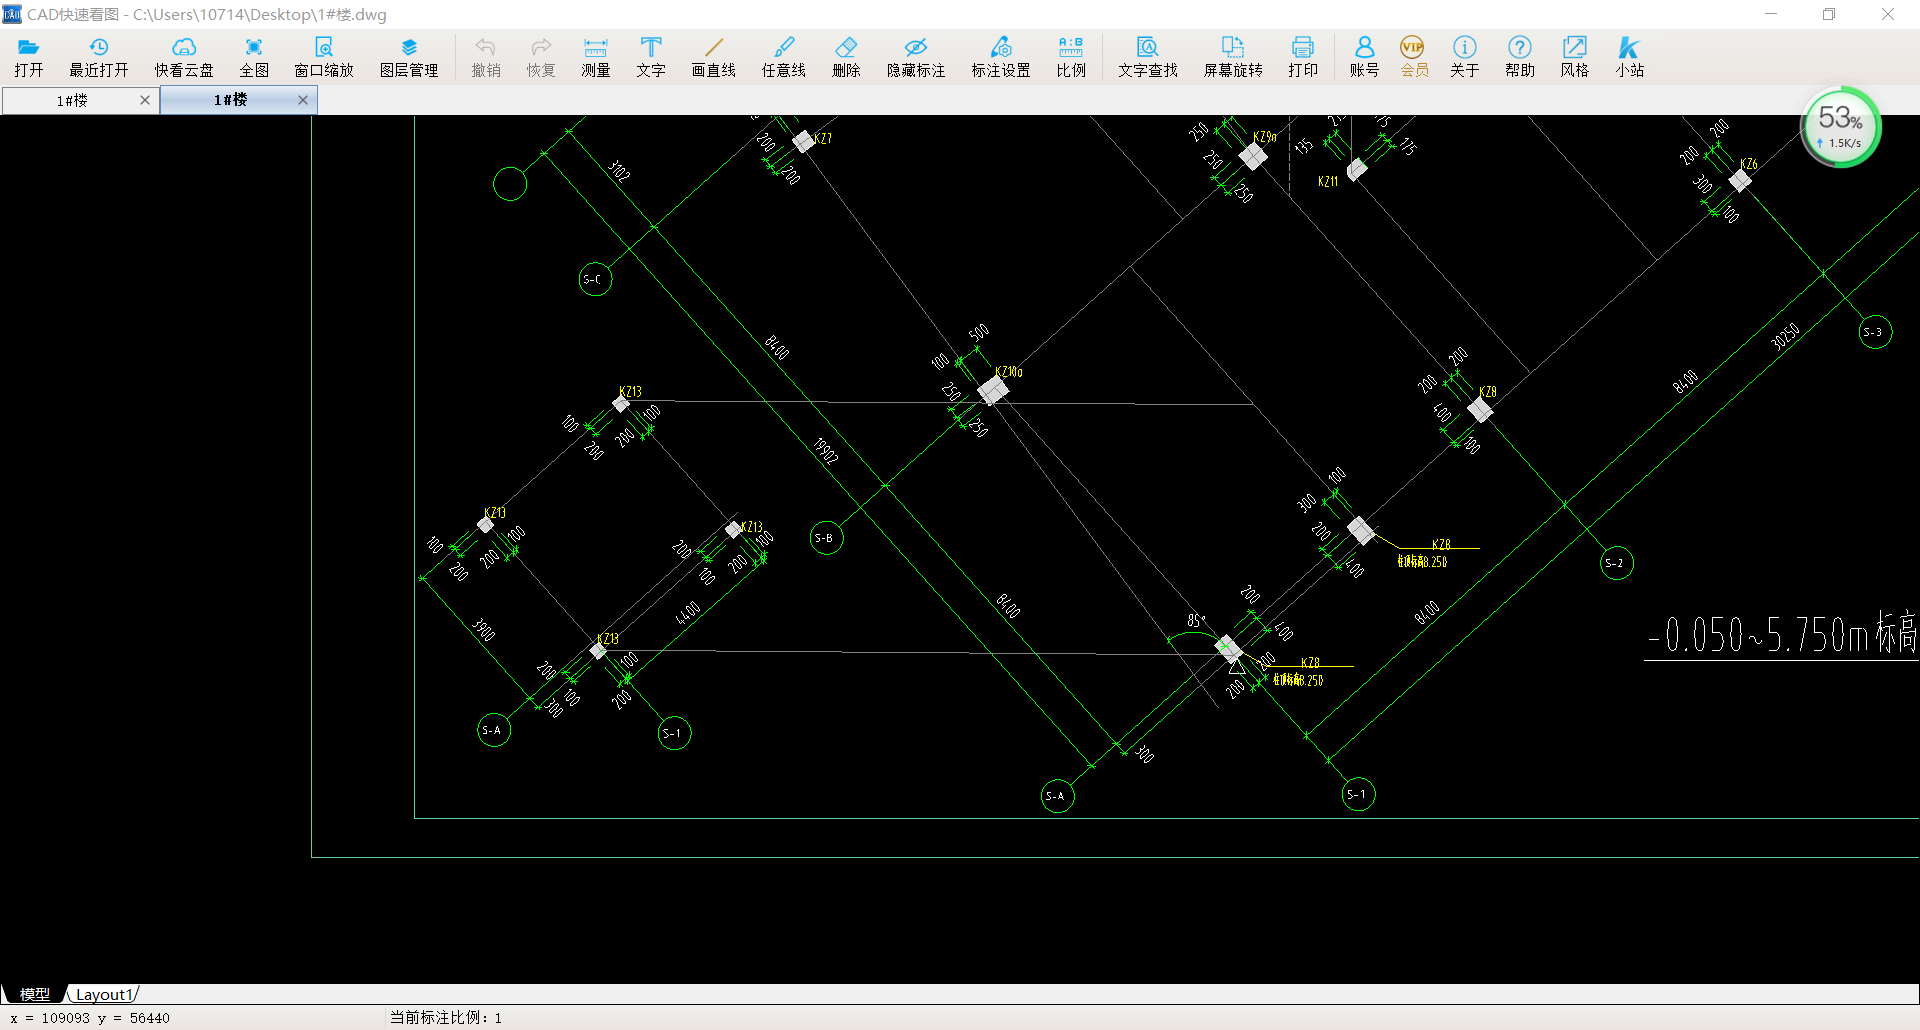Open the 小站 site icon
Screen dimensions: 1920x1030
(x=1630, y=56)
